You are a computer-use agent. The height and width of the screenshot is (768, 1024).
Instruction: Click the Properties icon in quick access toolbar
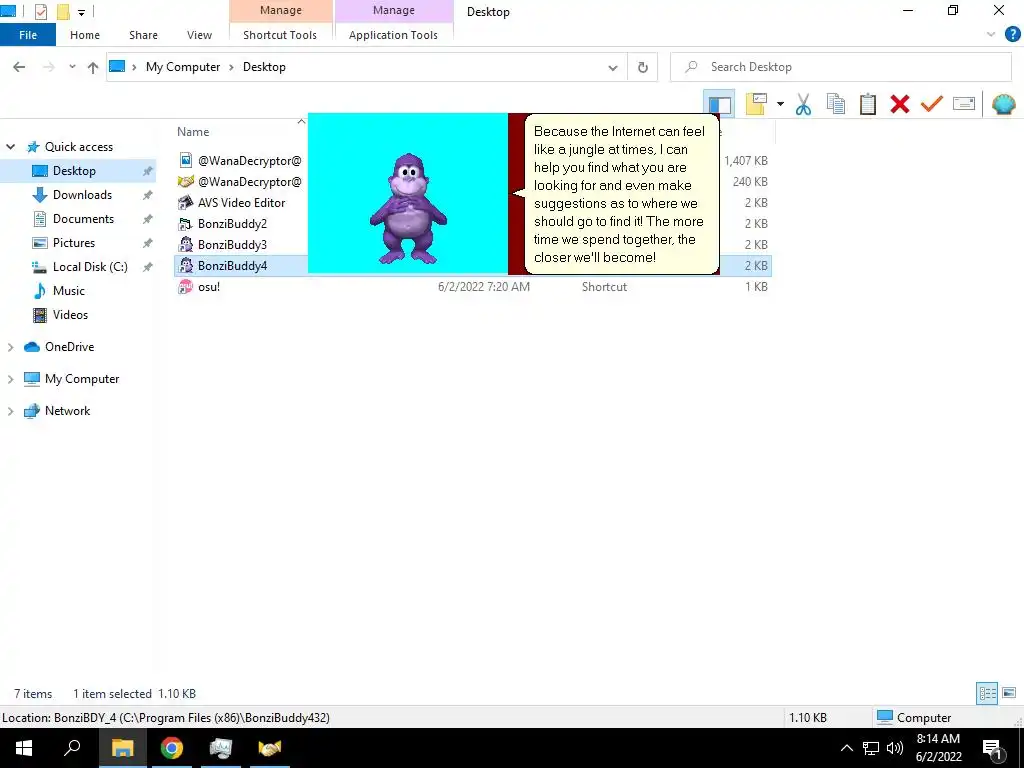40,12
